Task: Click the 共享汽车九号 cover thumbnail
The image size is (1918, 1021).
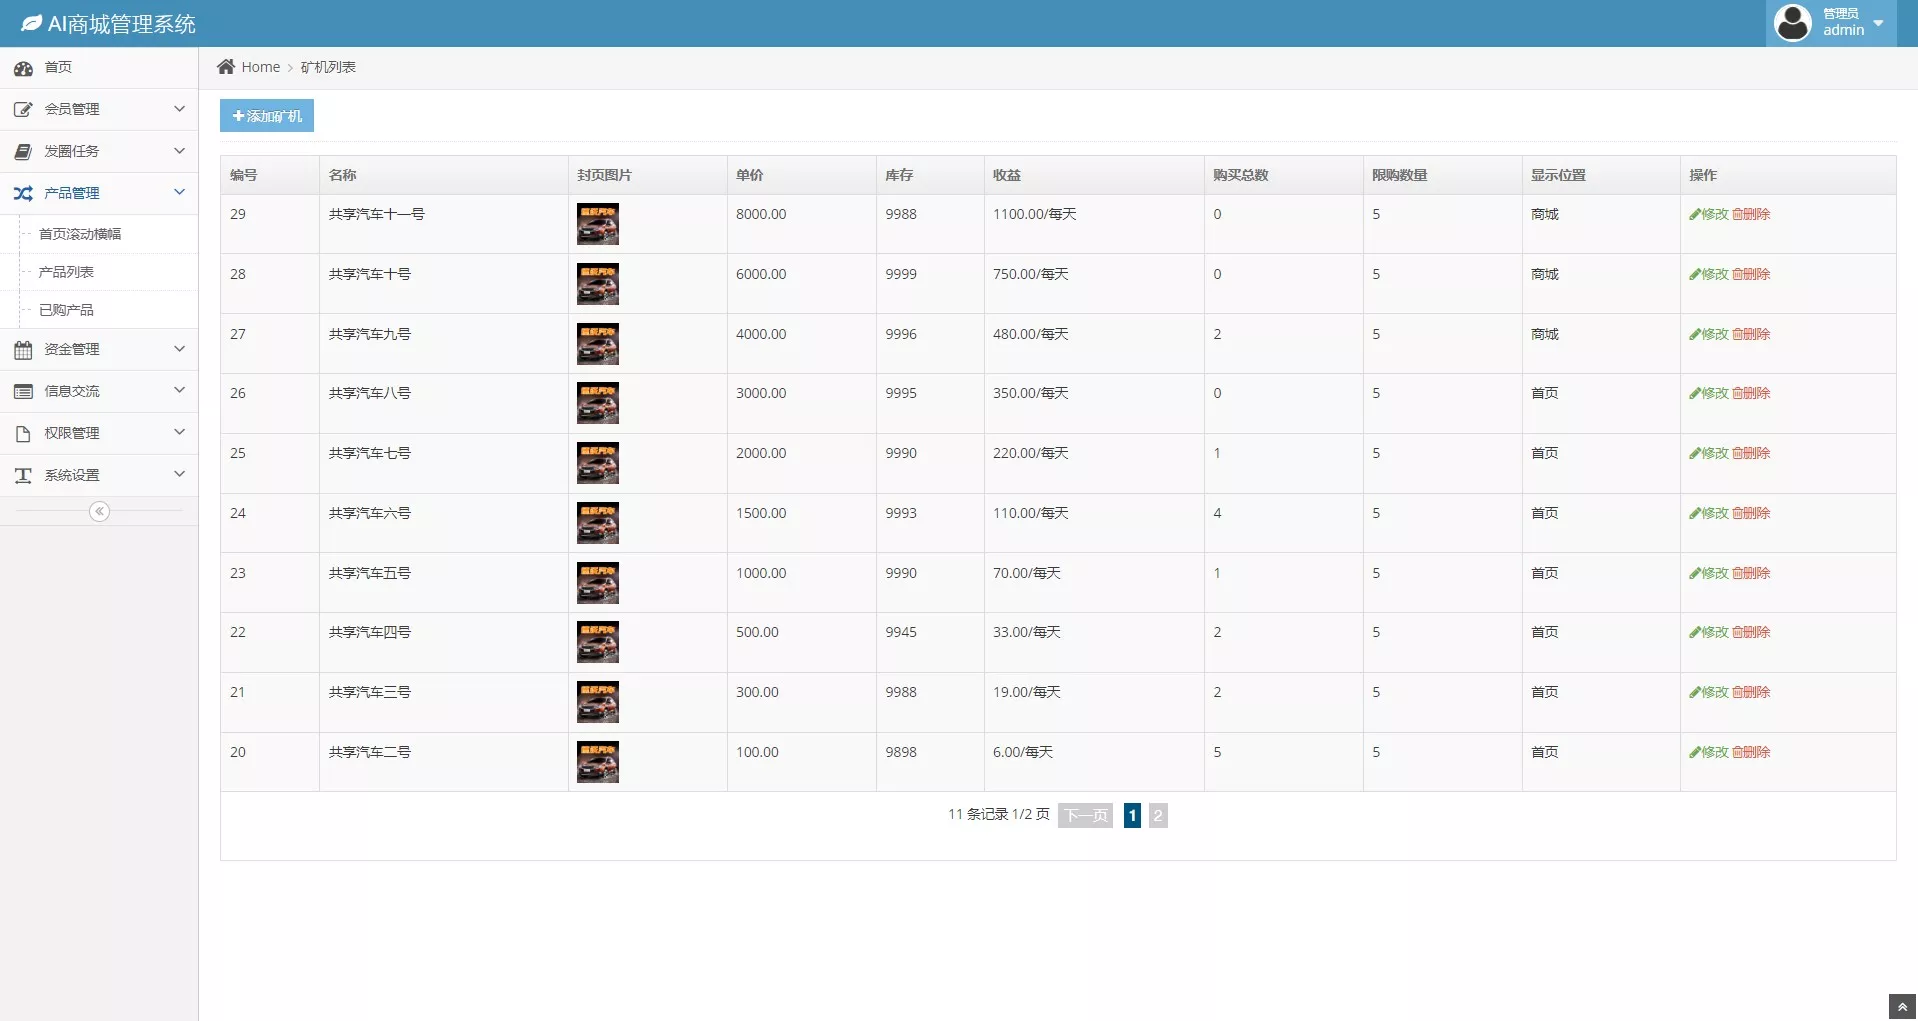Action: (598, 344)
